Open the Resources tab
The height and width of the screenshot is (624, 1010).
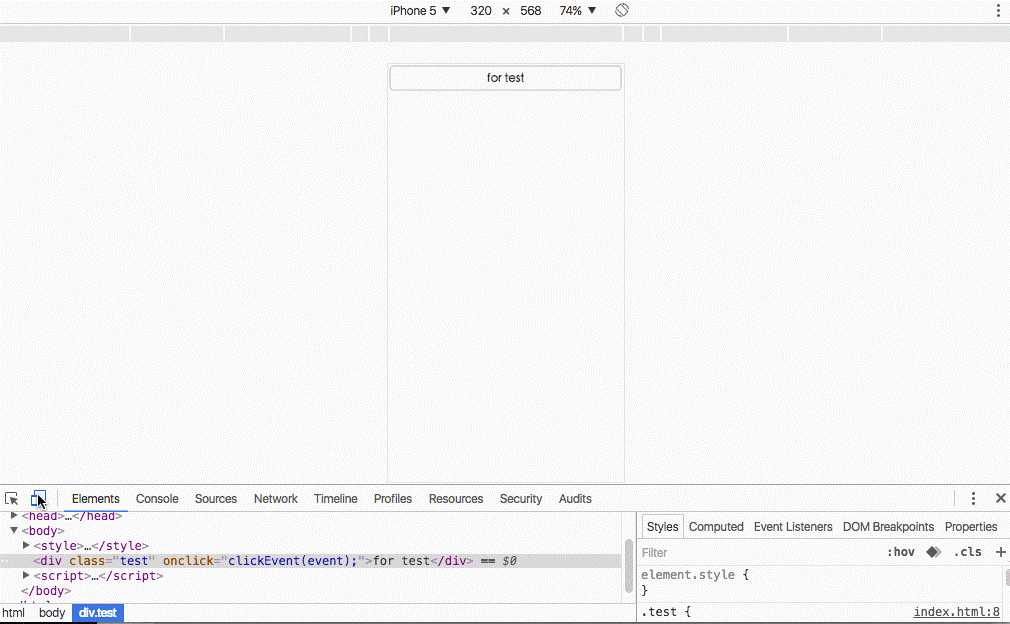tap(455, 498)
